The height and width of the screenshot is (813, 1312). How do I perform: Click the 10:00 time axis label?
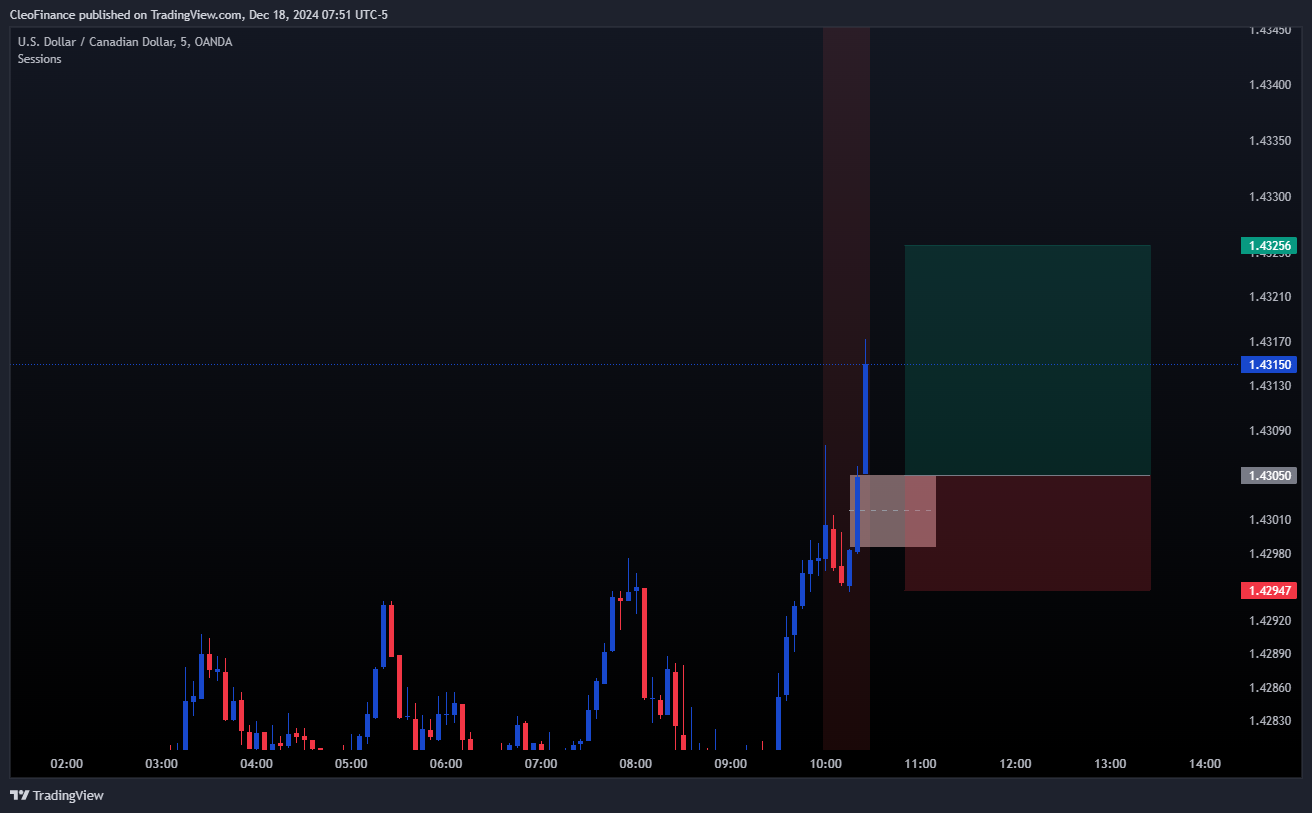[826, 764]
